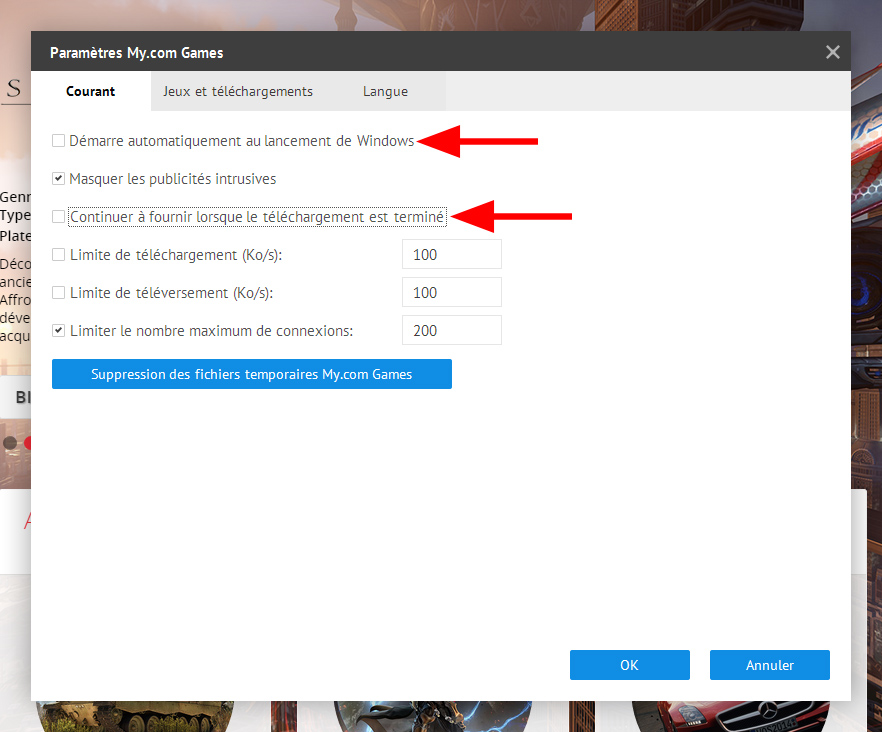The height and width of the screenshot is (732, 882).
Task: Uncheck Masquer les publicités intrusives
Action: (x=58, y=179)
